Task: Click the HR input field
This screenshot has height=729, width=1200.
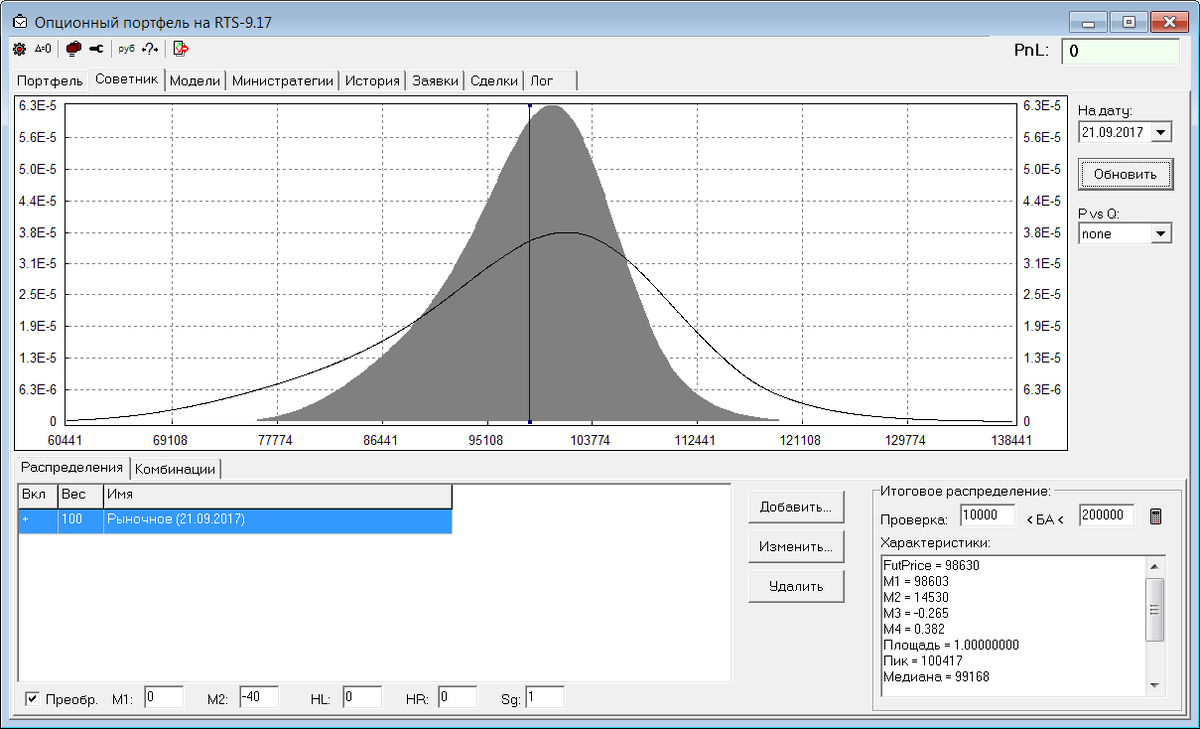Action: click(x=457, y=697)
